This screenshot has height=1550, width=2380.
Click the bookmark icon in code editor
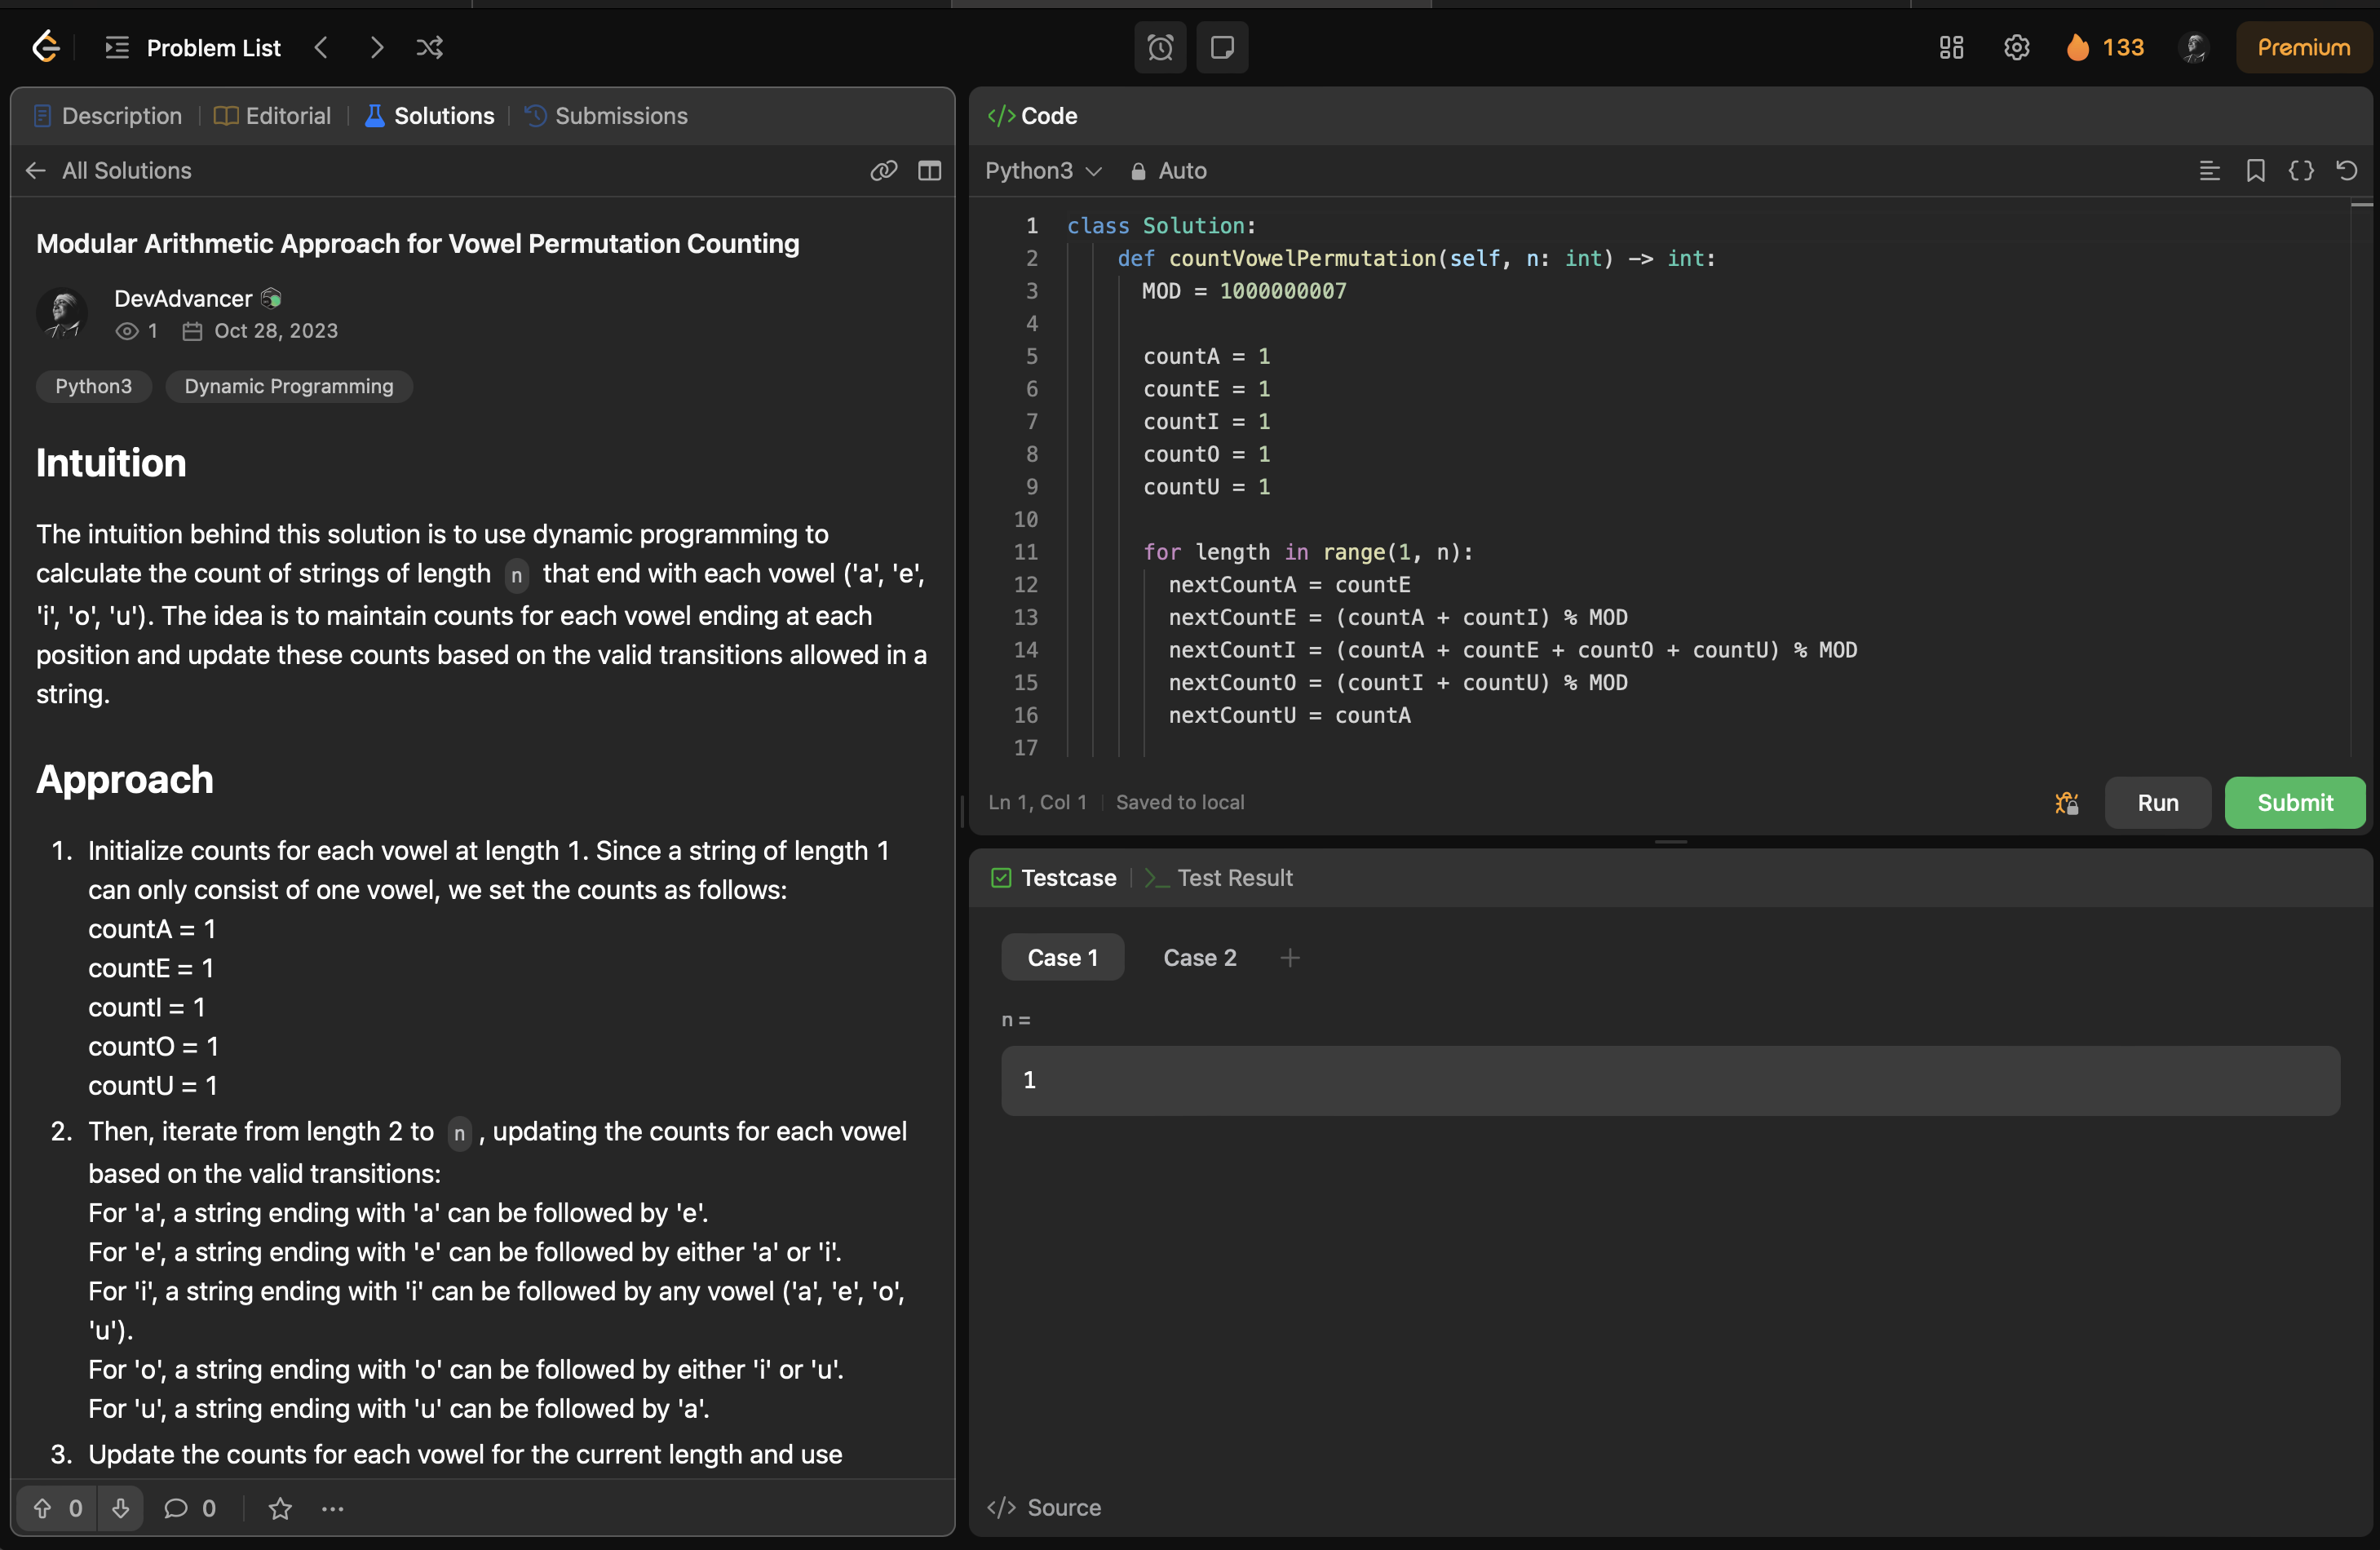(2255, 170)
